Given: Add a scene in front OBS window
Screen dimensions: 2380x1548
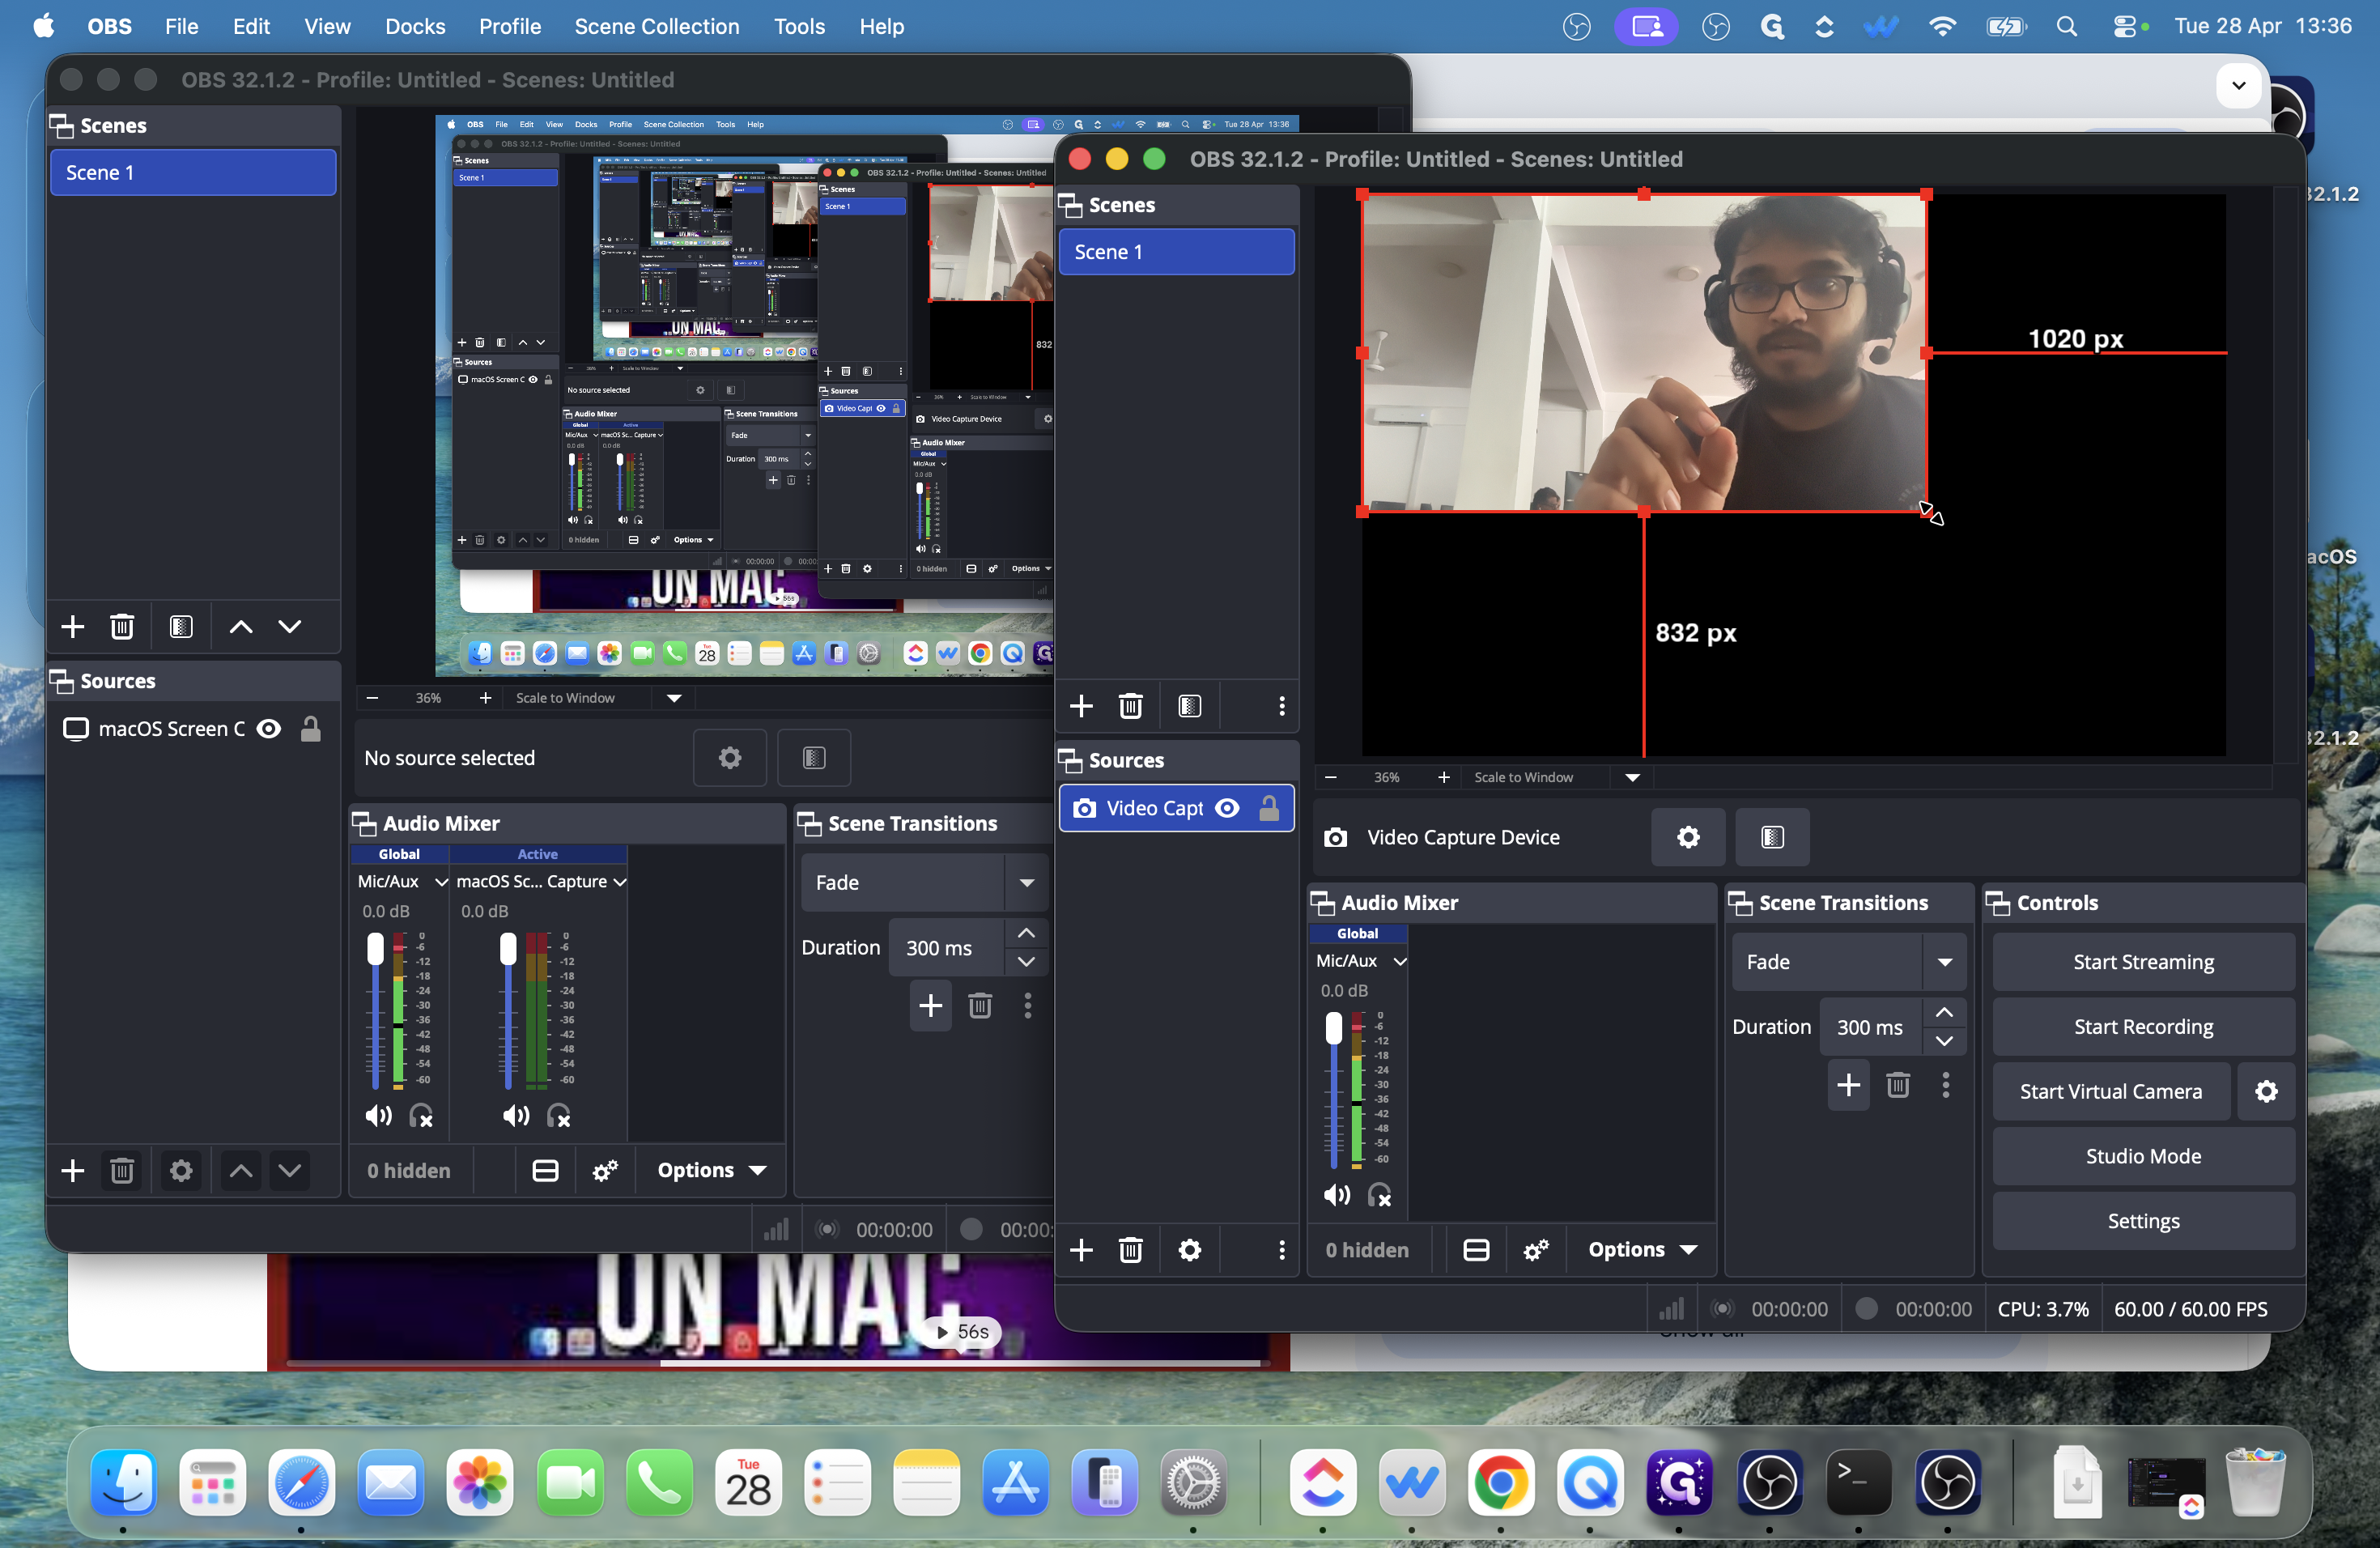Looking at the screenshot, I should click(1081, 706).
